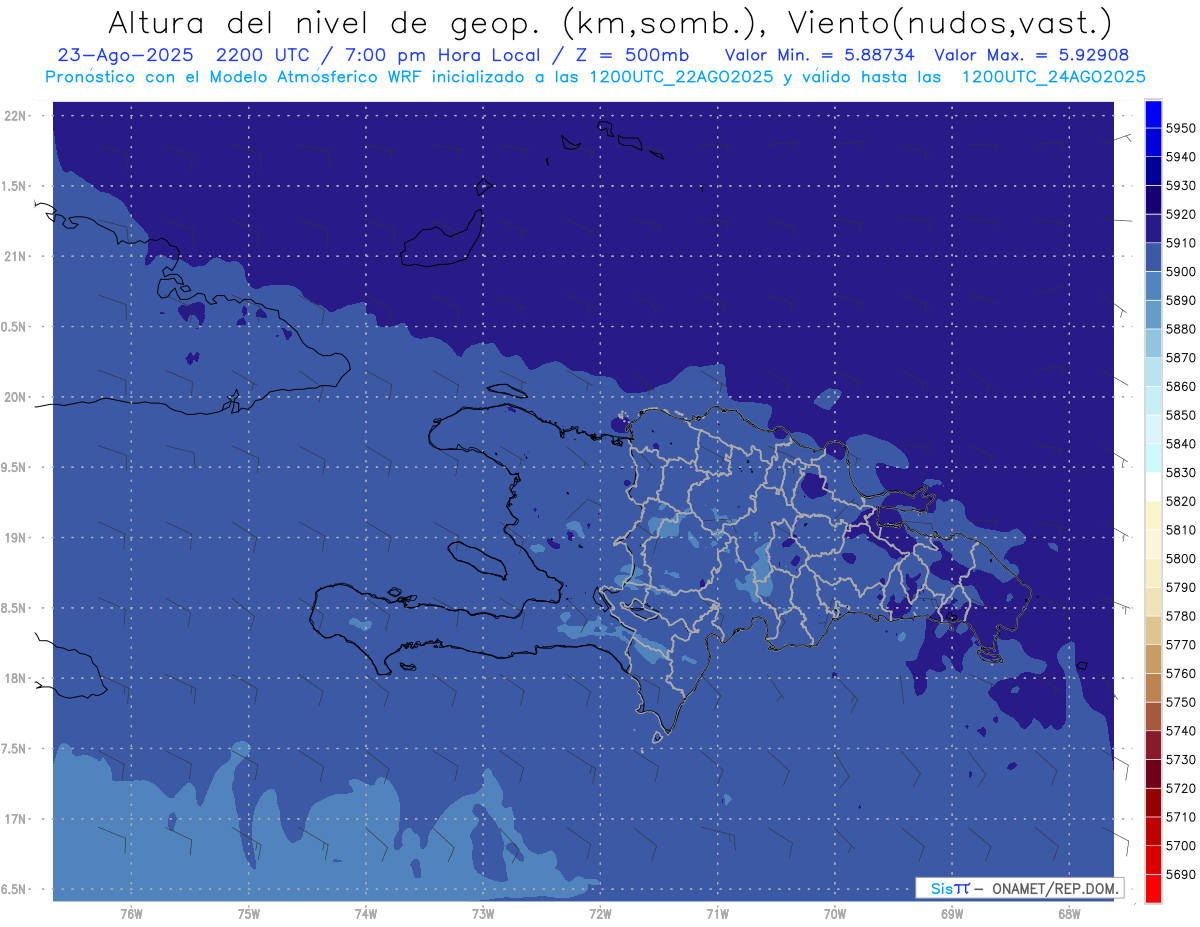Screen dimensions: 1200x927
Task: Click the 5860 color scale label
Action: click(1181, 386)
